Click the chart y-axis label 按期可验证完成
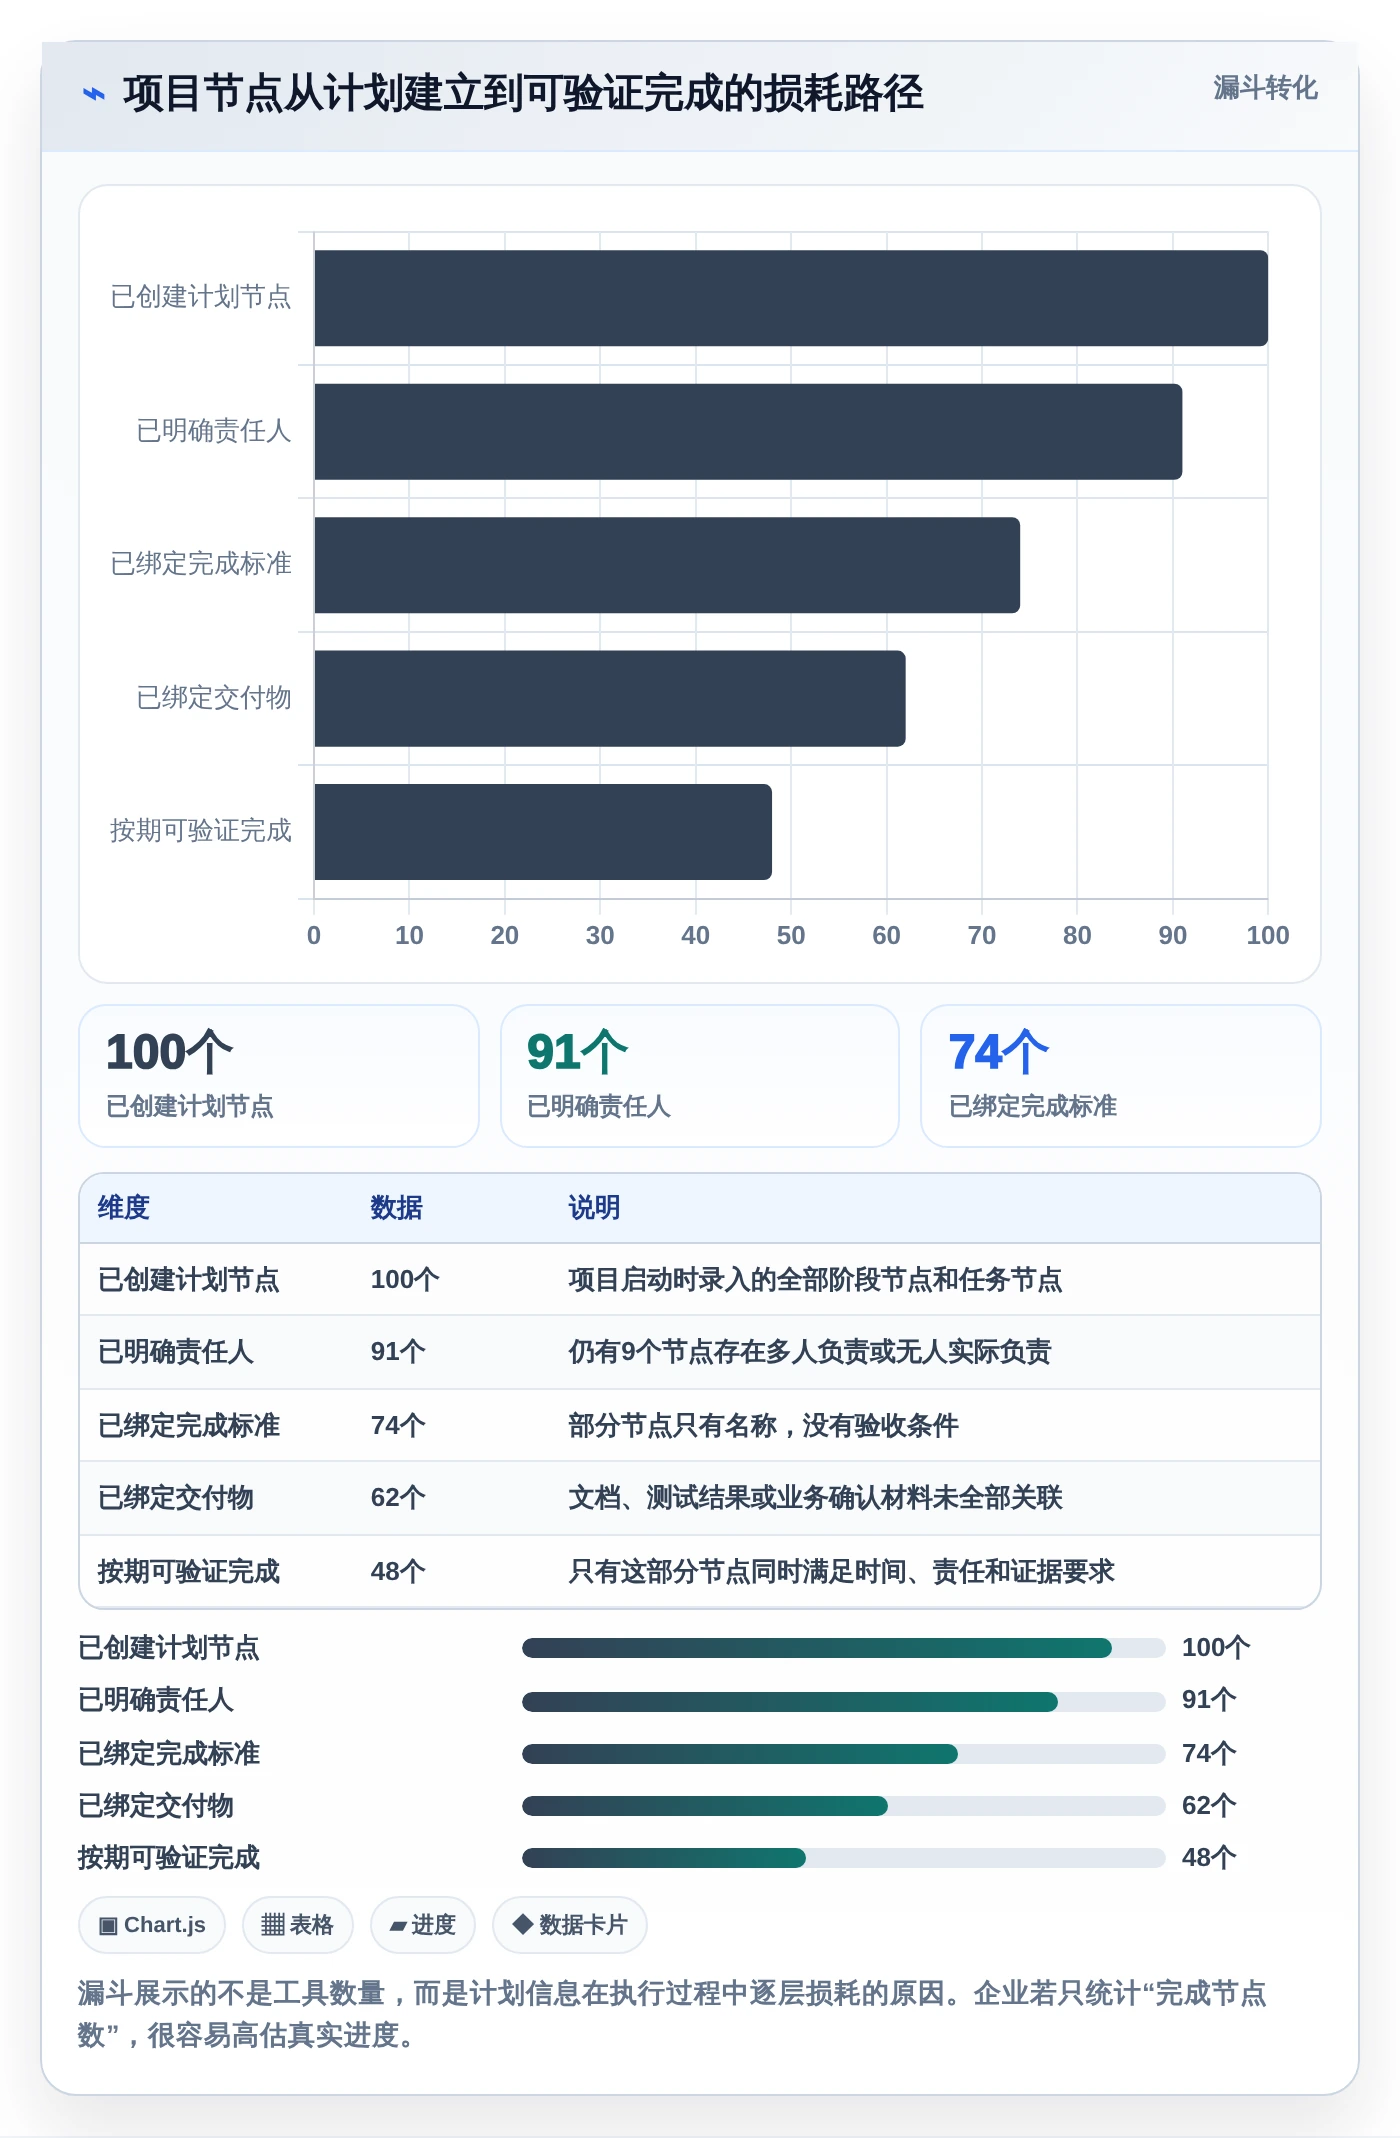The height and width of the screenshot is (2138, 1400). tap(201, 830)
